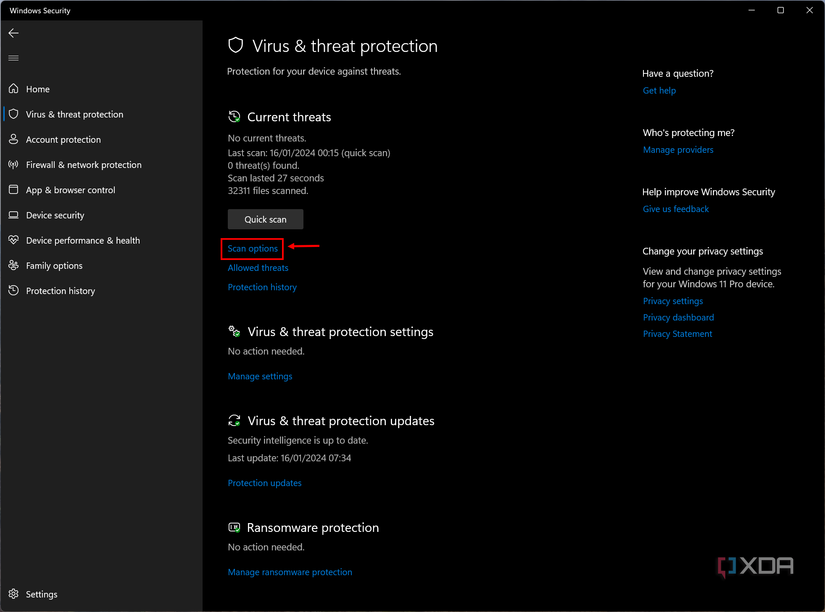Close the Windows Security window

[x=810, y=10]
